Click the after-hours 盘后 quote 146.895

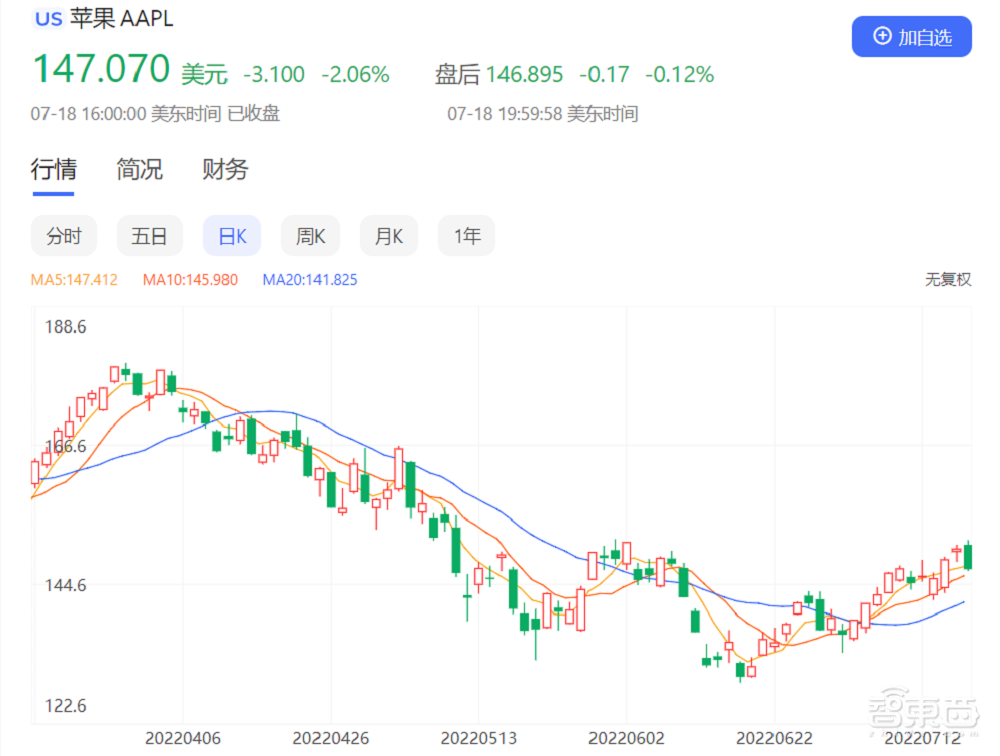coord(522,74)
